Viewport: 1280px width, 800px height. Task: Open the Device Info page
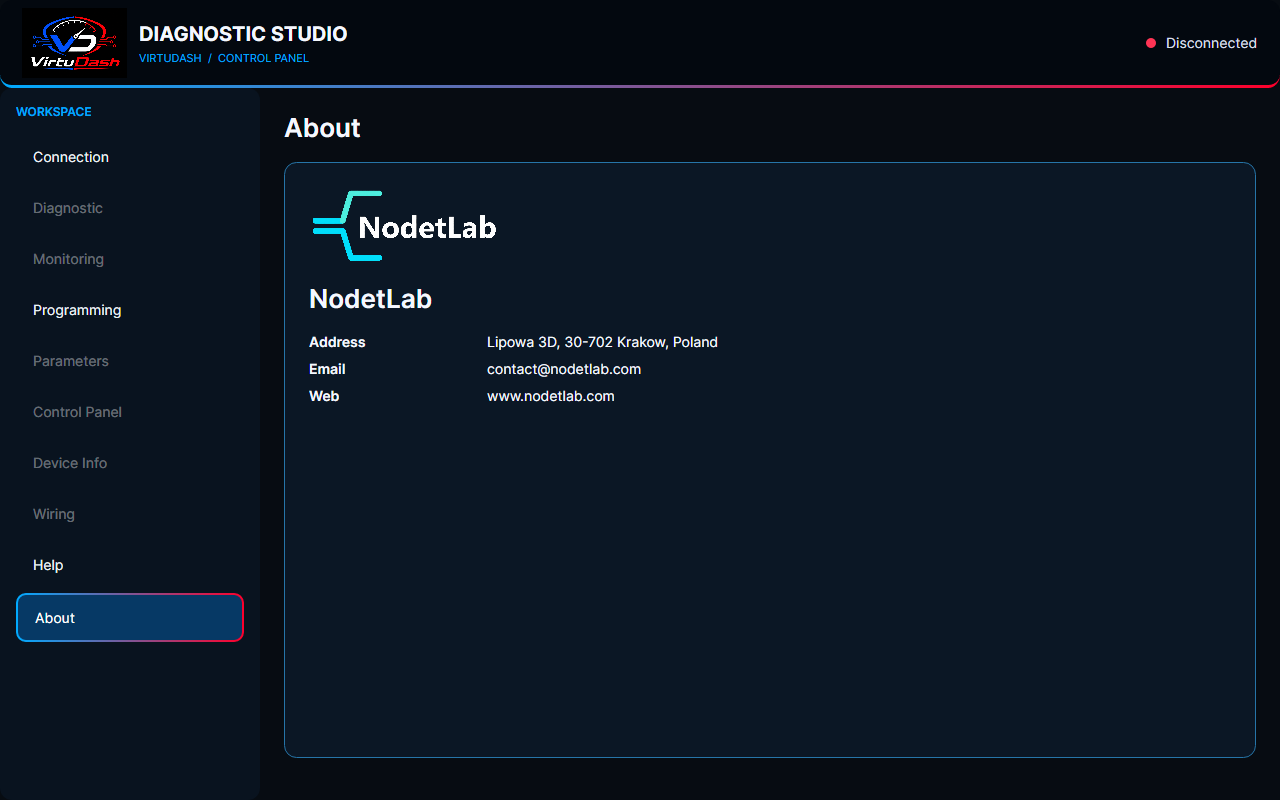130,463
